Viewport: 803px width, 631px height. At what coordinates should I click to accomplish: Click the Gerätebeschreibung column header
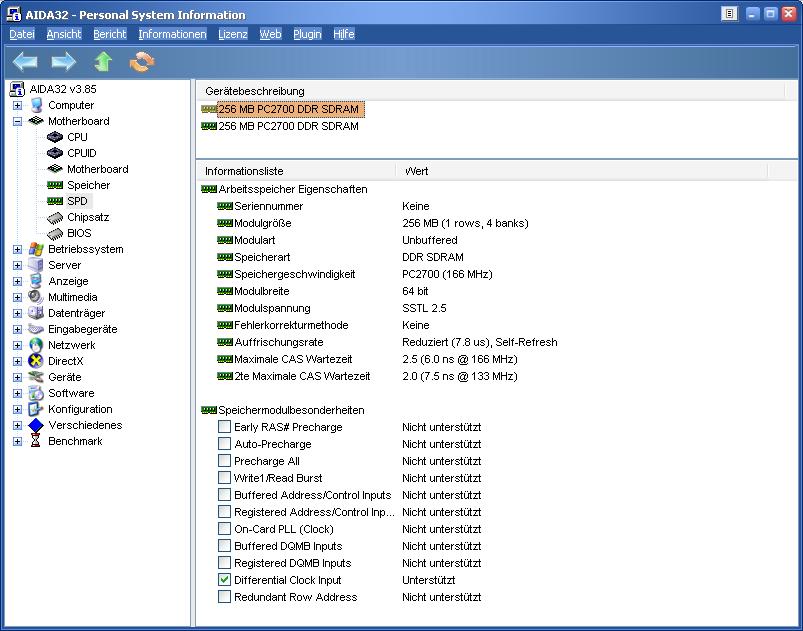click(490, 91)
